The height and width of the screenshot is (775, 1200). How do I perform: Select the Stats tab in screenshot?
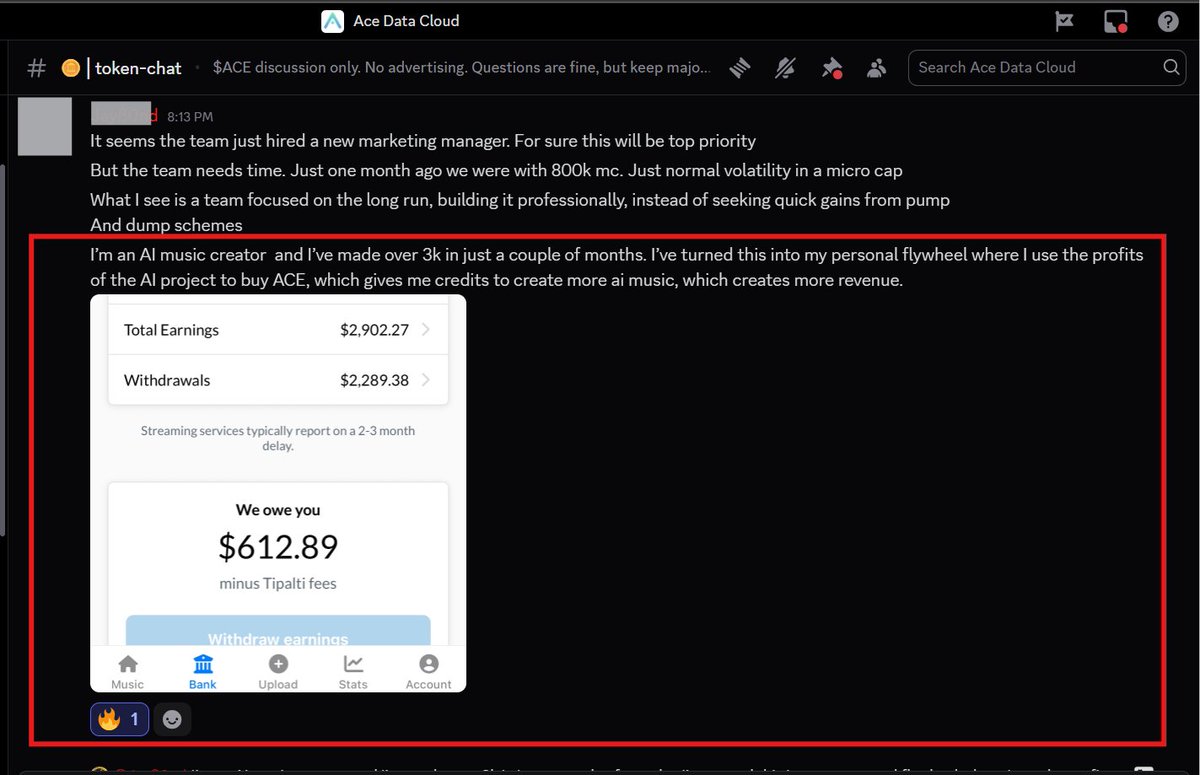pyautogui.click(x=353, y=672)
